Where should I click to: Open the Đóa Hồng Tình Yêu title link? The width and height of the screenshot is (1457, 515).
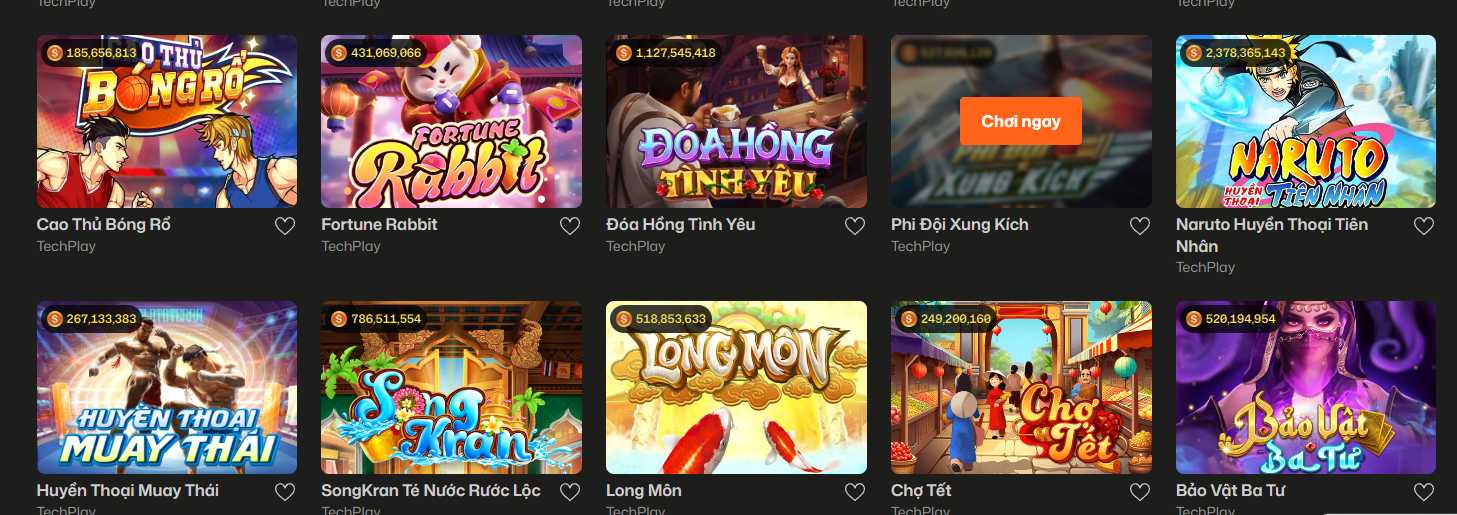681,224
